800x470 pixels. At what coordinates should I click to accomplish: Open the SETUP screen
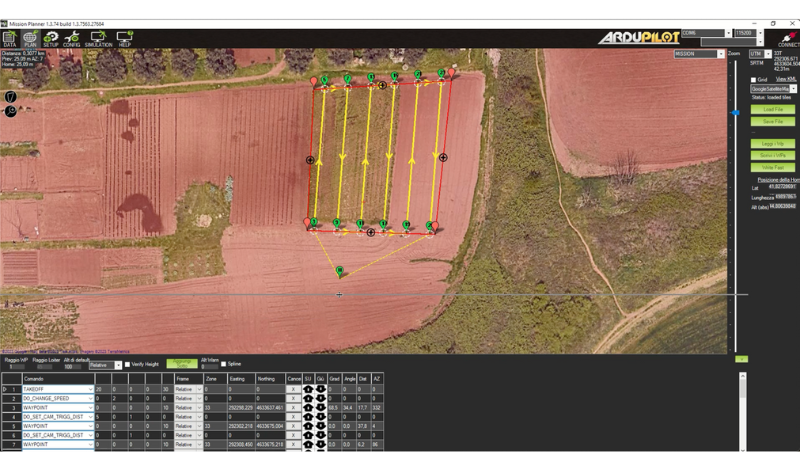(51, 39)
